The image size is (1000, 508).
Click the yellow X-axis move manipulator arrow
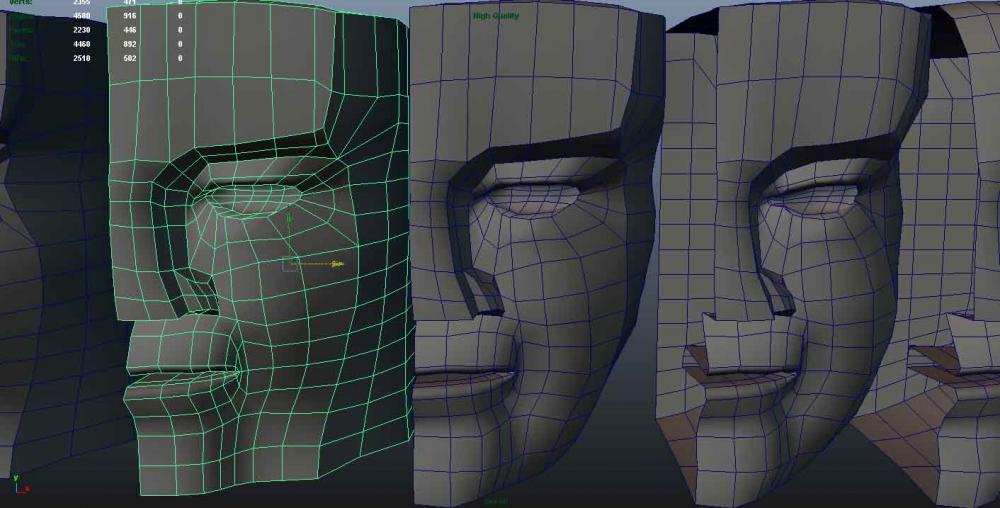tap(337, 263)
